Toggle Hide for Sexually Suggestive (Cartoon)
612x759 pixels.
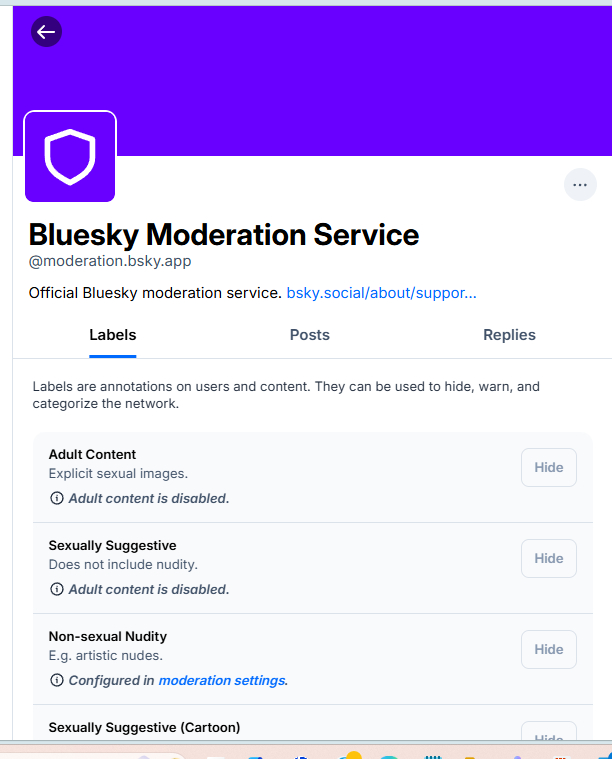pos(548,736)
